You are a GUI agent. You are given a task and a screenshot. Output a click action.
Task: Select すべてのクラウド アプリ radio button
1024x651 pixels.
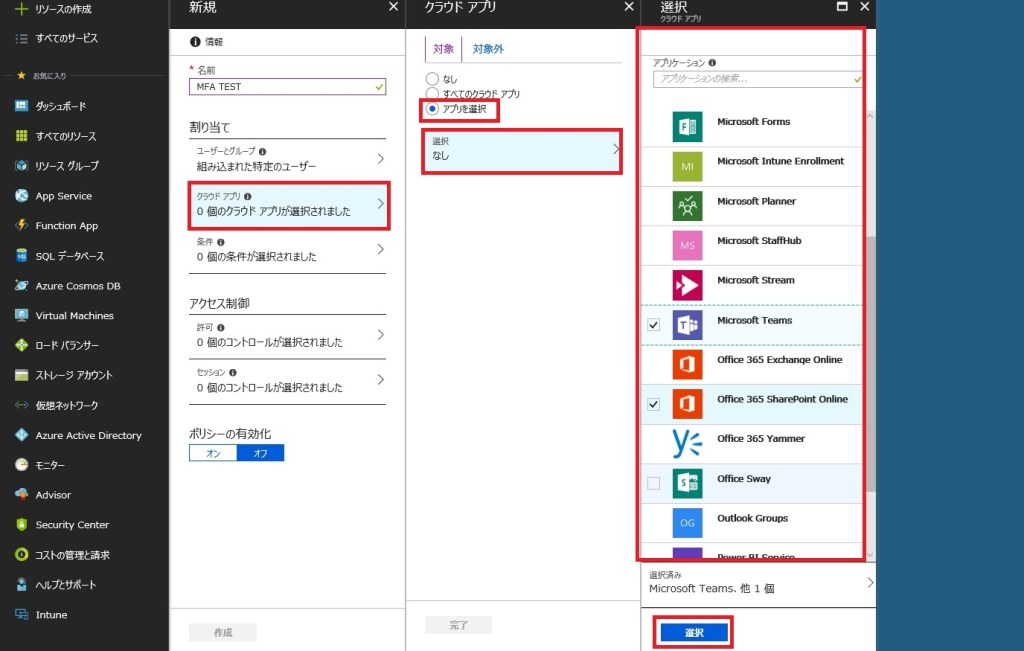coord(432,93)
